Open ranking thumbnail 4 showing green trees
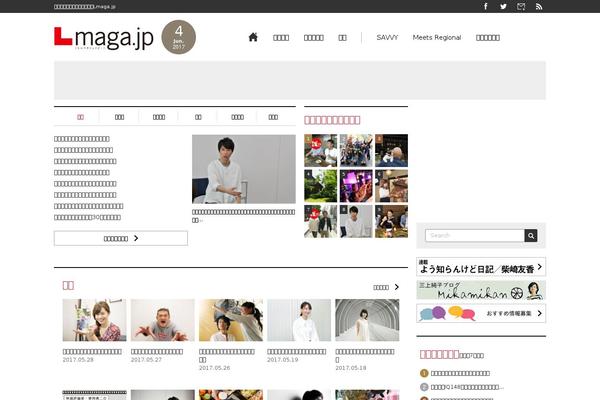The width and height of the screenshot is (600, 400). 321,186
